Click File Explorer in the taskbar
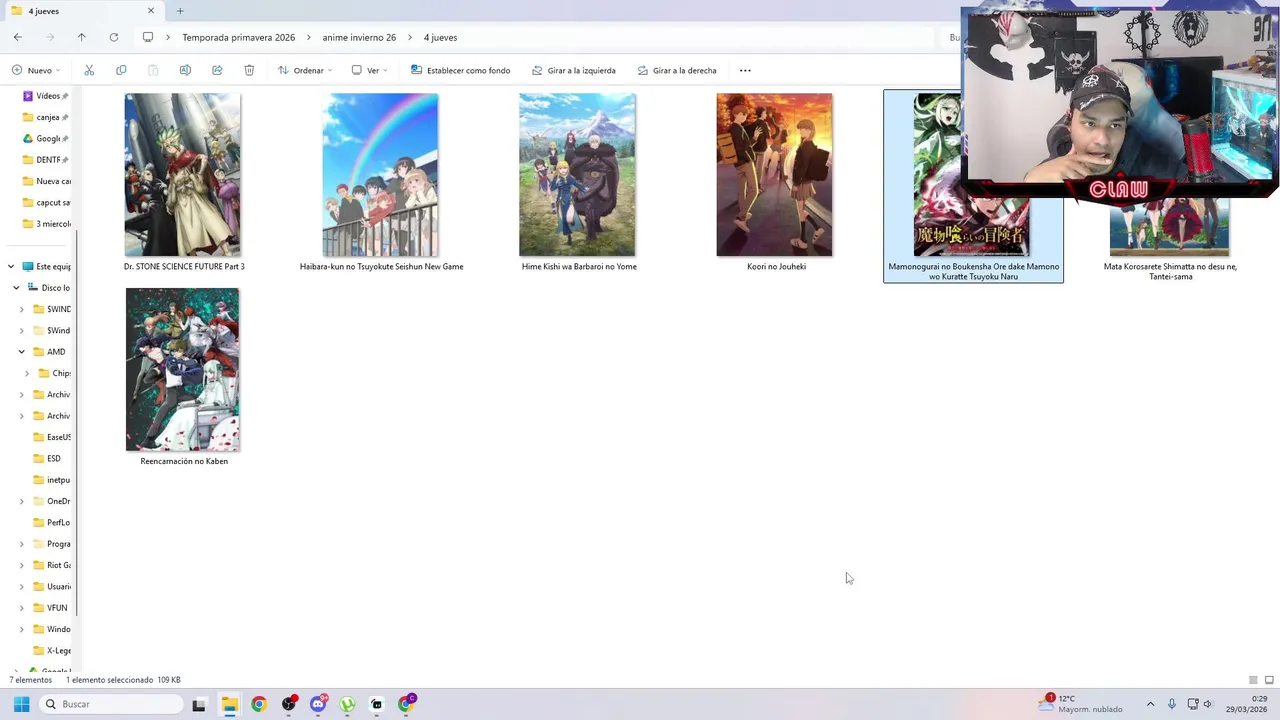 pyautogui.click(x=229, y=704)
